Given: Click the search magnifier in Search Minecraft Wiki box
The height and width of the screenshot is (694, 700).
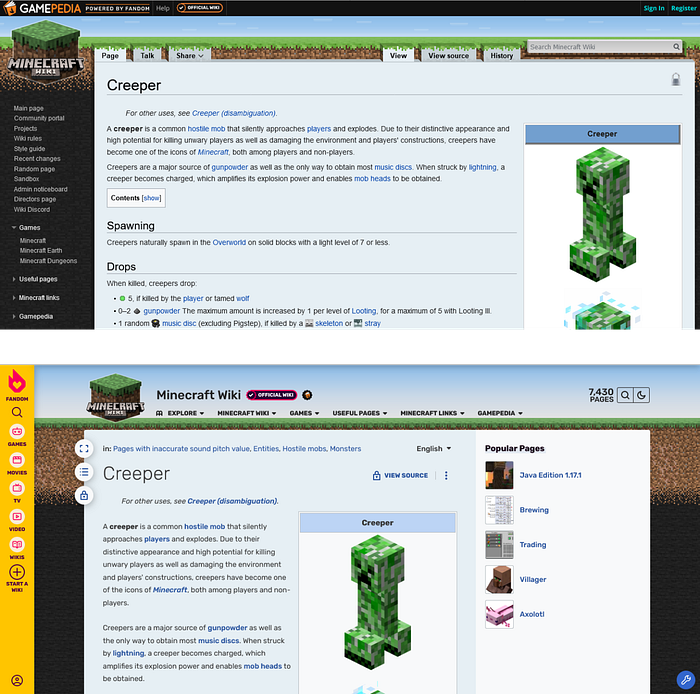Looking at the screenshot, I should click(676, 47).
